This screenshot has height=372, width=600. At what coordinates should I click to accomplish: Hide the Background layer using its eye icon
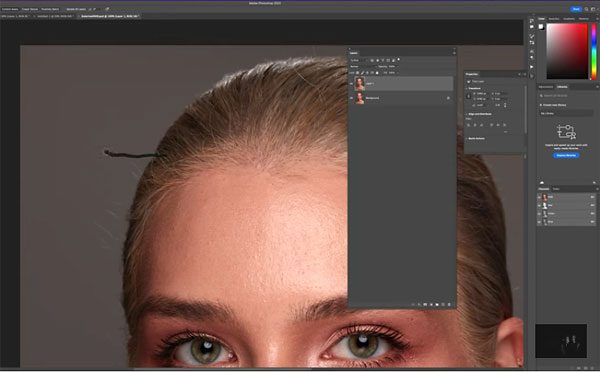351,98
